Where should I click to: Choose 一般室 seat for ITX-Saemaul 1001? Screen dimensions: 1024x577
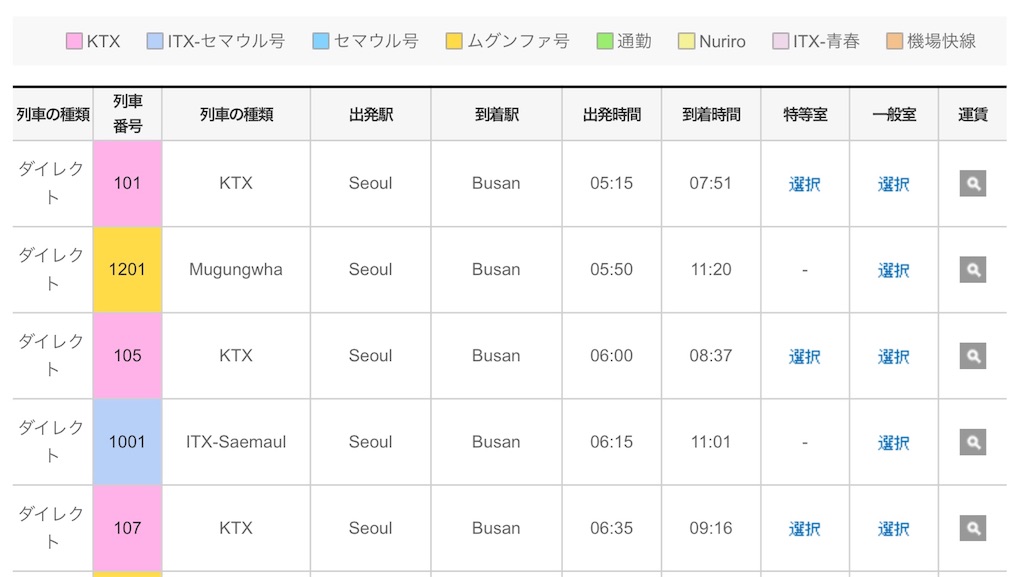(893, 443)
